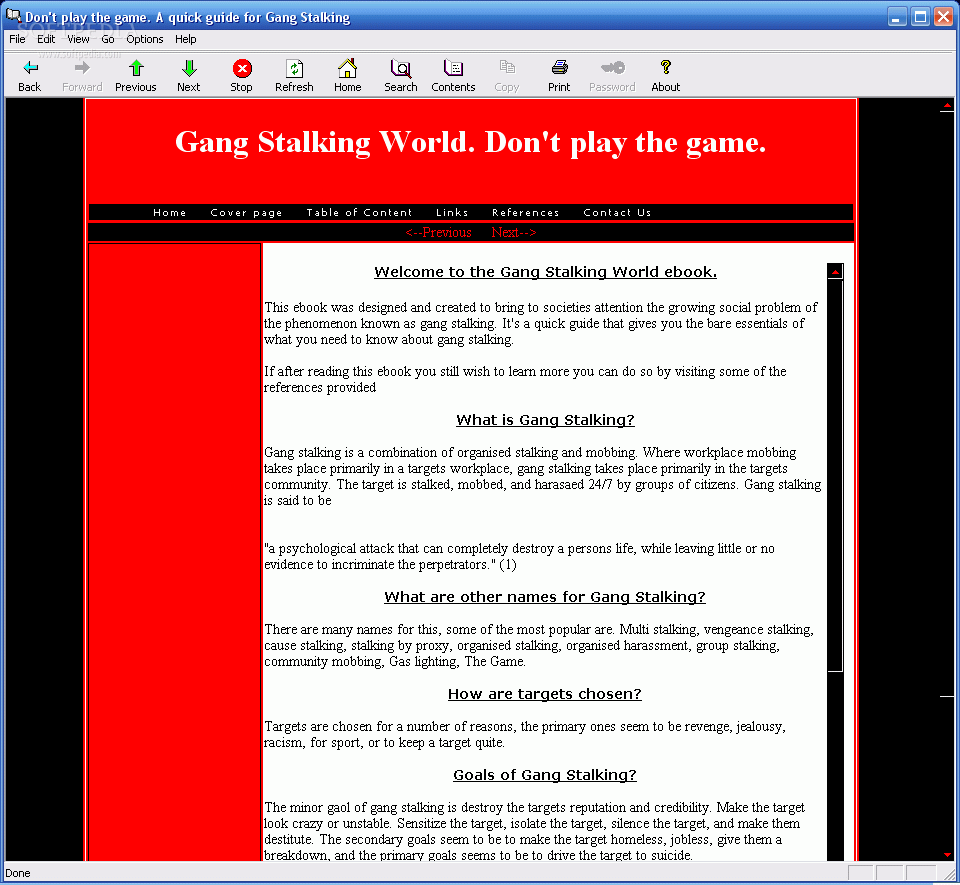Visit the Links page in the nav bar

[452, 212]
